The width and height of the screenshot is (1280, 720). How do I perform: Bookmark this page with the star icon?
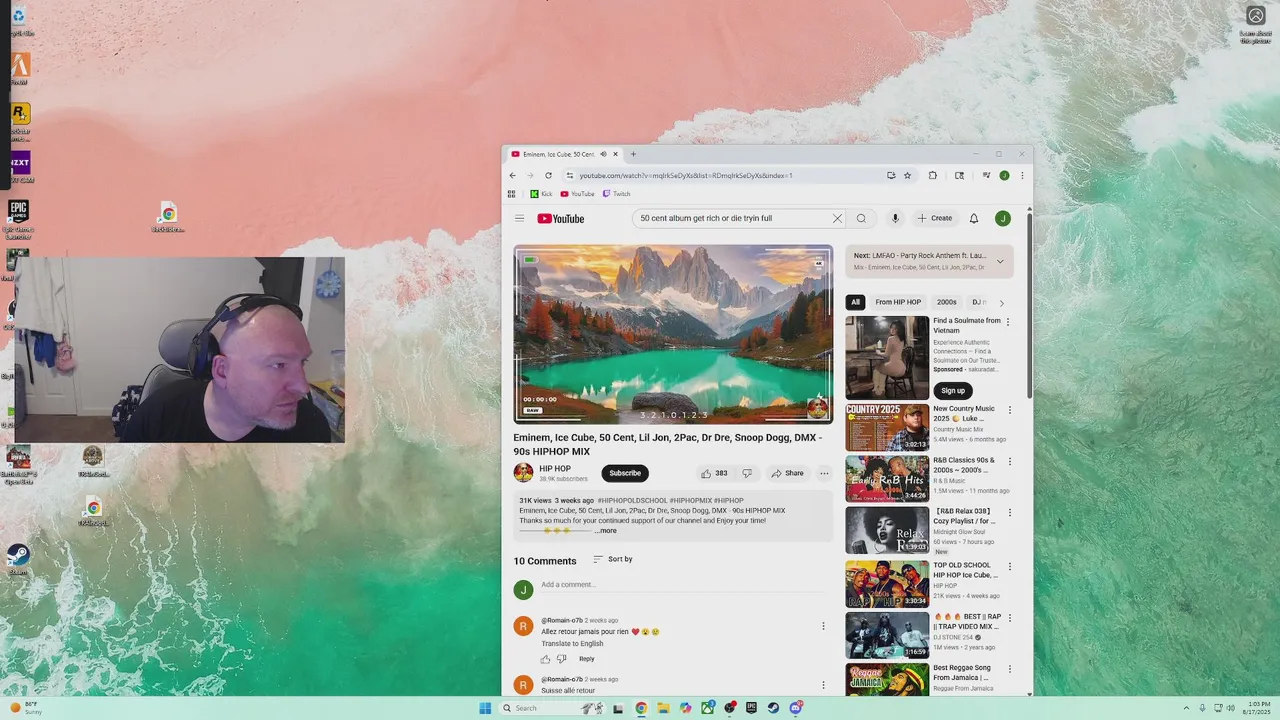pos(907,175)
